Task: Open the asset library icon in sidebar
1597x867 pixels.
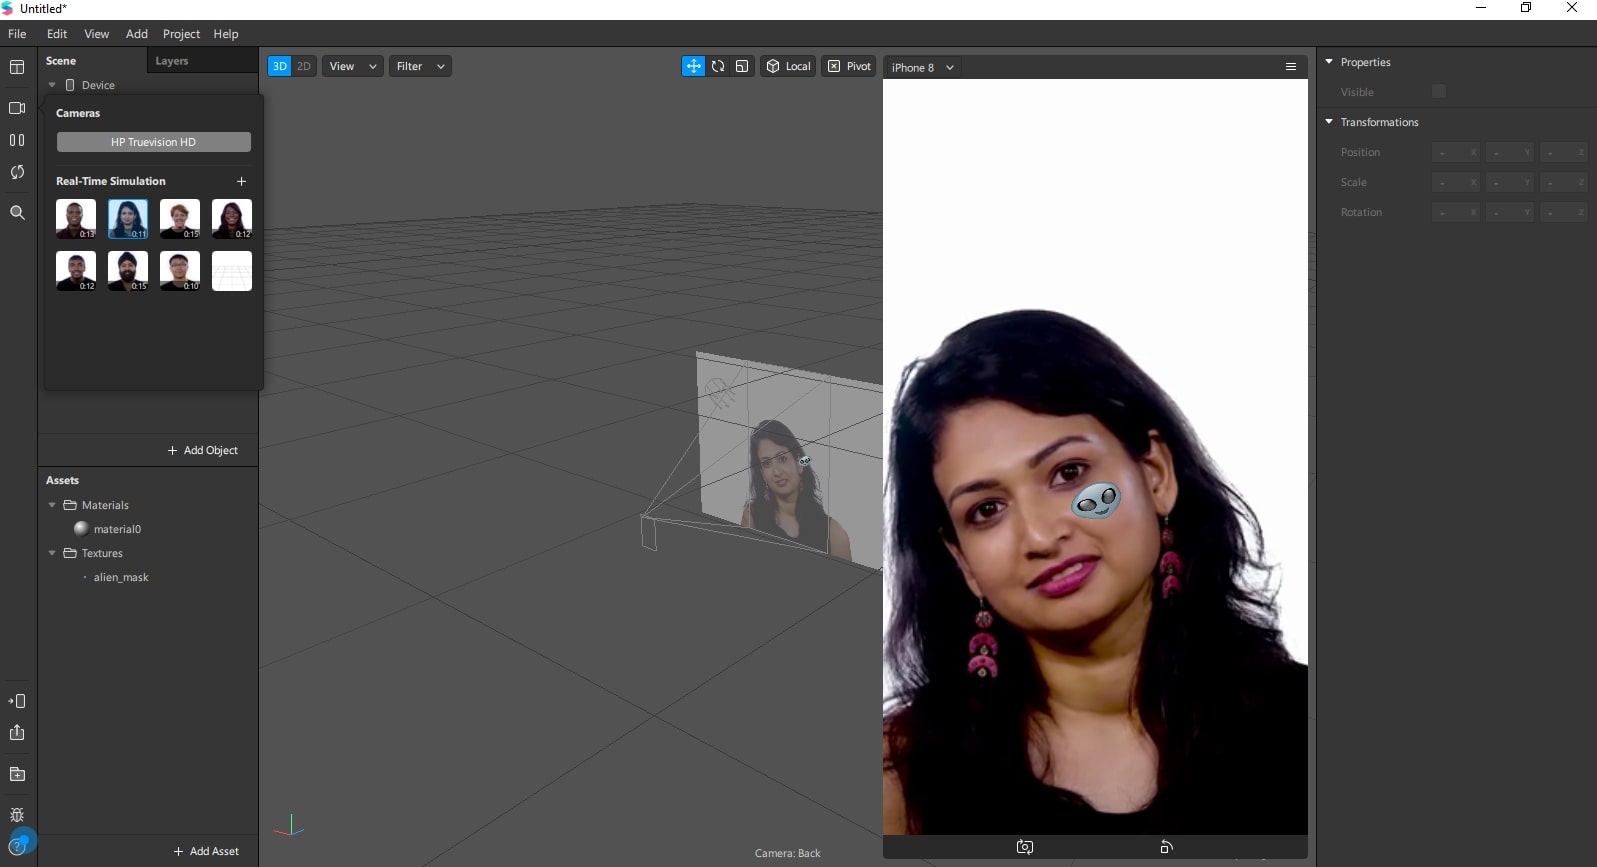Action: 17,774
